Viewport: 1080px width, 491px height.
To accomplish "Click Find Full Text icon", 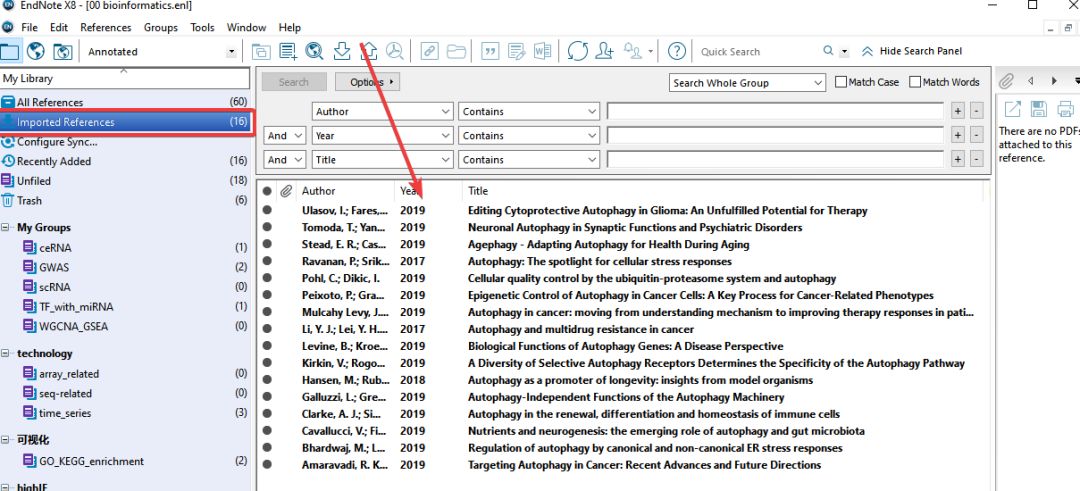I will 395,51.
